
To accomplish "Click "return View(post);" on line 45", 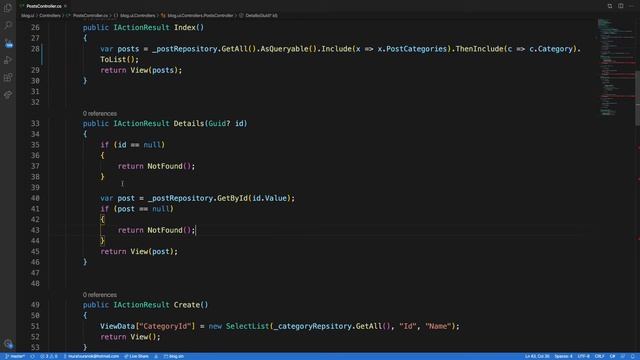I will pyautogui.click(x=139, y=251).
